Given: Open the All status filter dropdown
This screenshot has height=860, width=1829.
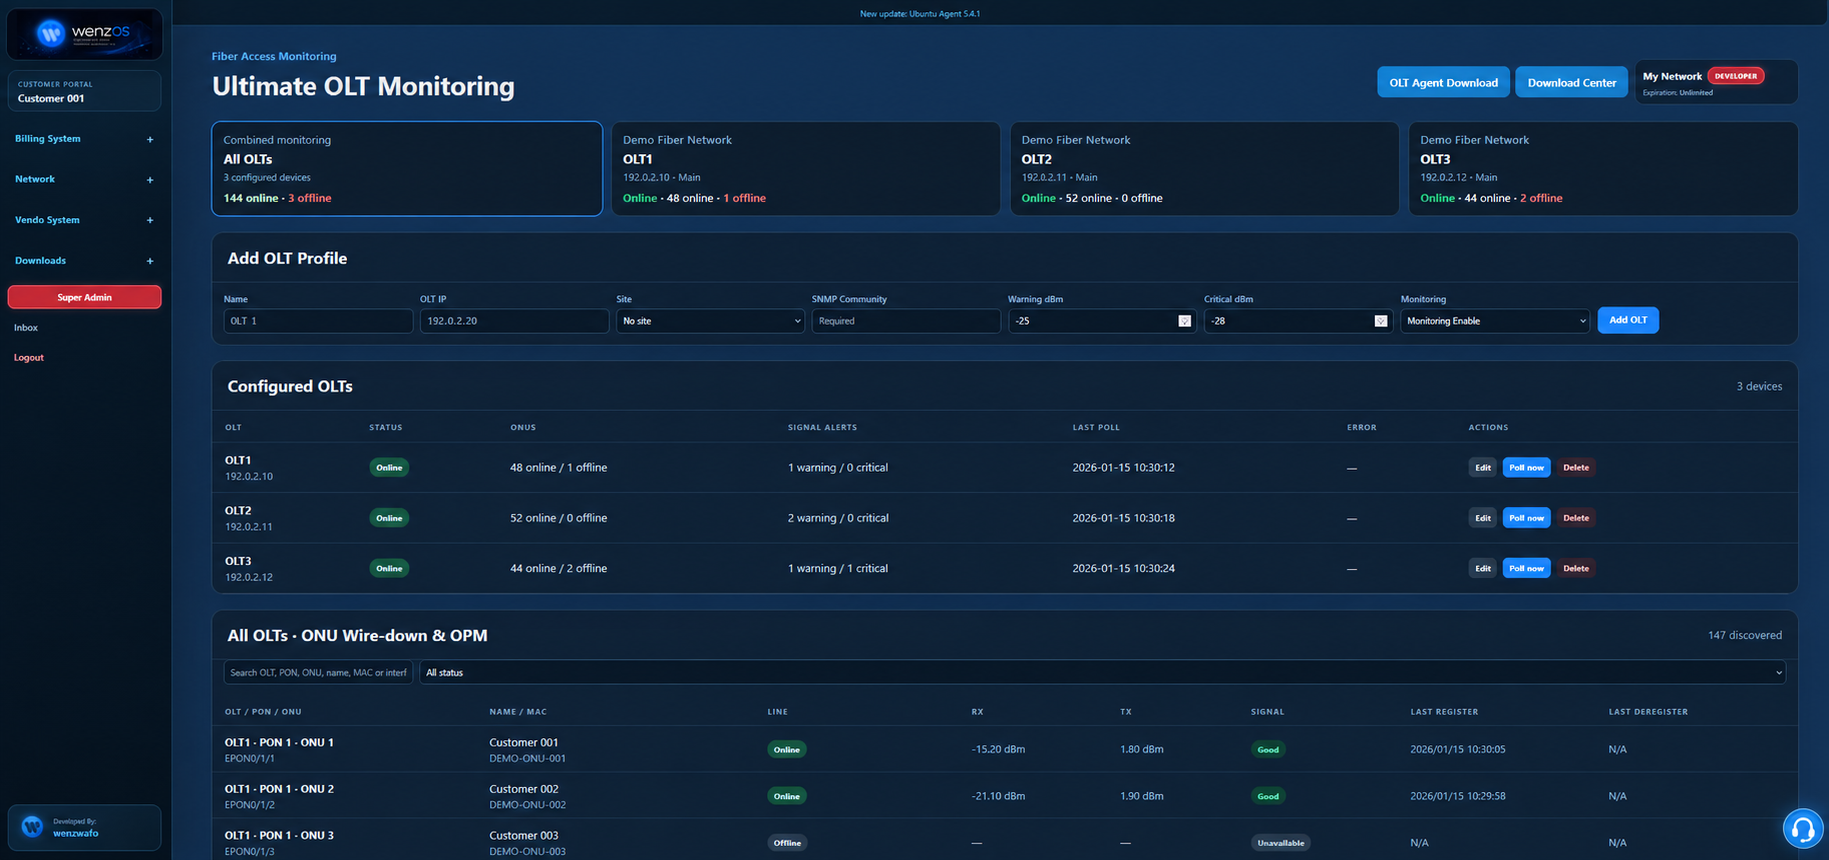Looking at the screenshot, I should tap(1102, 673).
